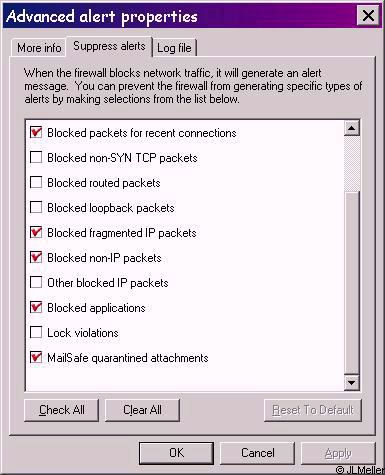Click the Check All button
The width and height of the screenshot is (385, 475).
(x=62, y=410)
